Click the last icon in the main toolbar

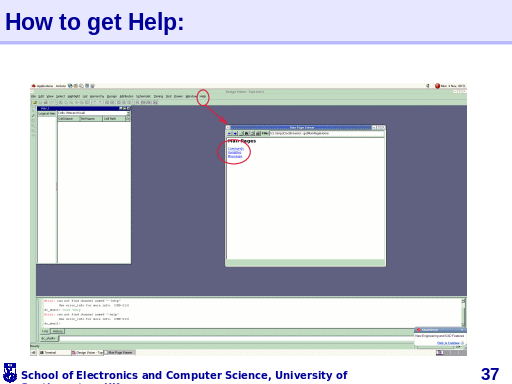click(x=155, y=103)
